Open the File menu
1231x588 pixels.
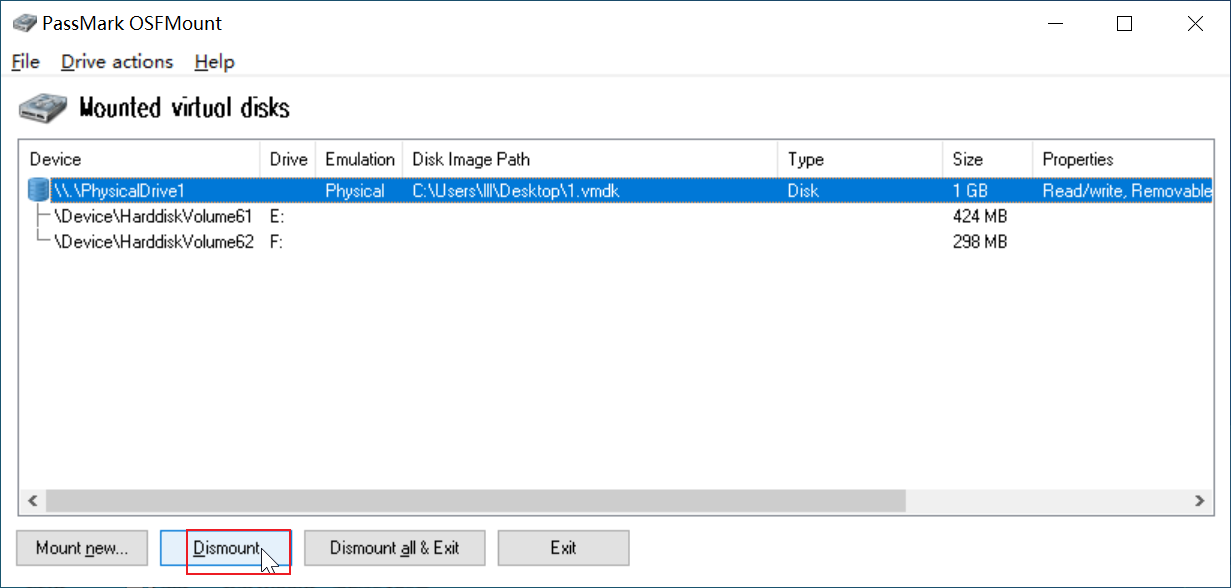tap(26, 62)
